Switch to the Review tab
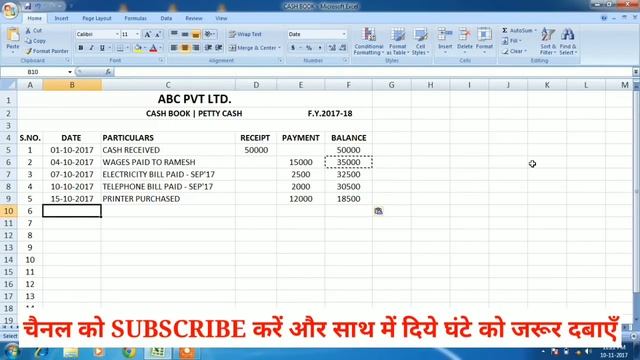Screen dimensions: 640x360 point(193,18)
